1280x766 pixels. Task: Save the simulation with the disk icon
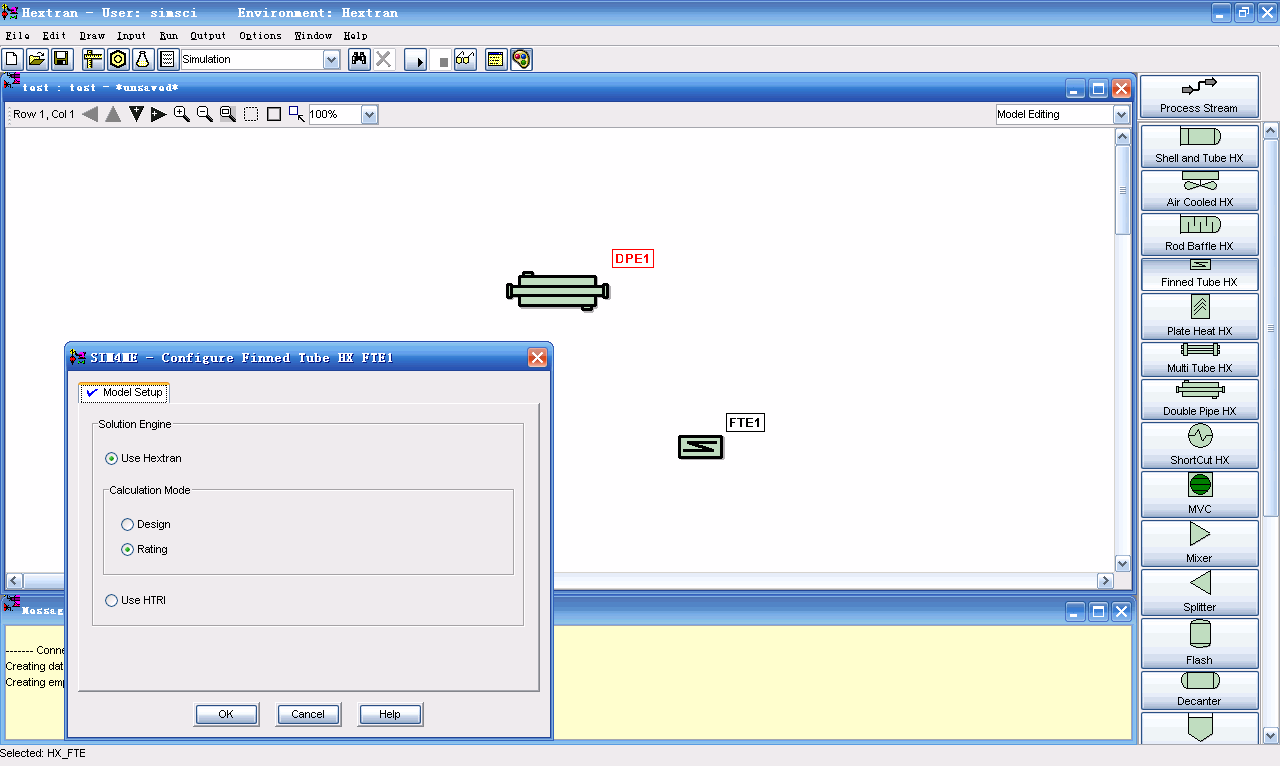point(61,59)
